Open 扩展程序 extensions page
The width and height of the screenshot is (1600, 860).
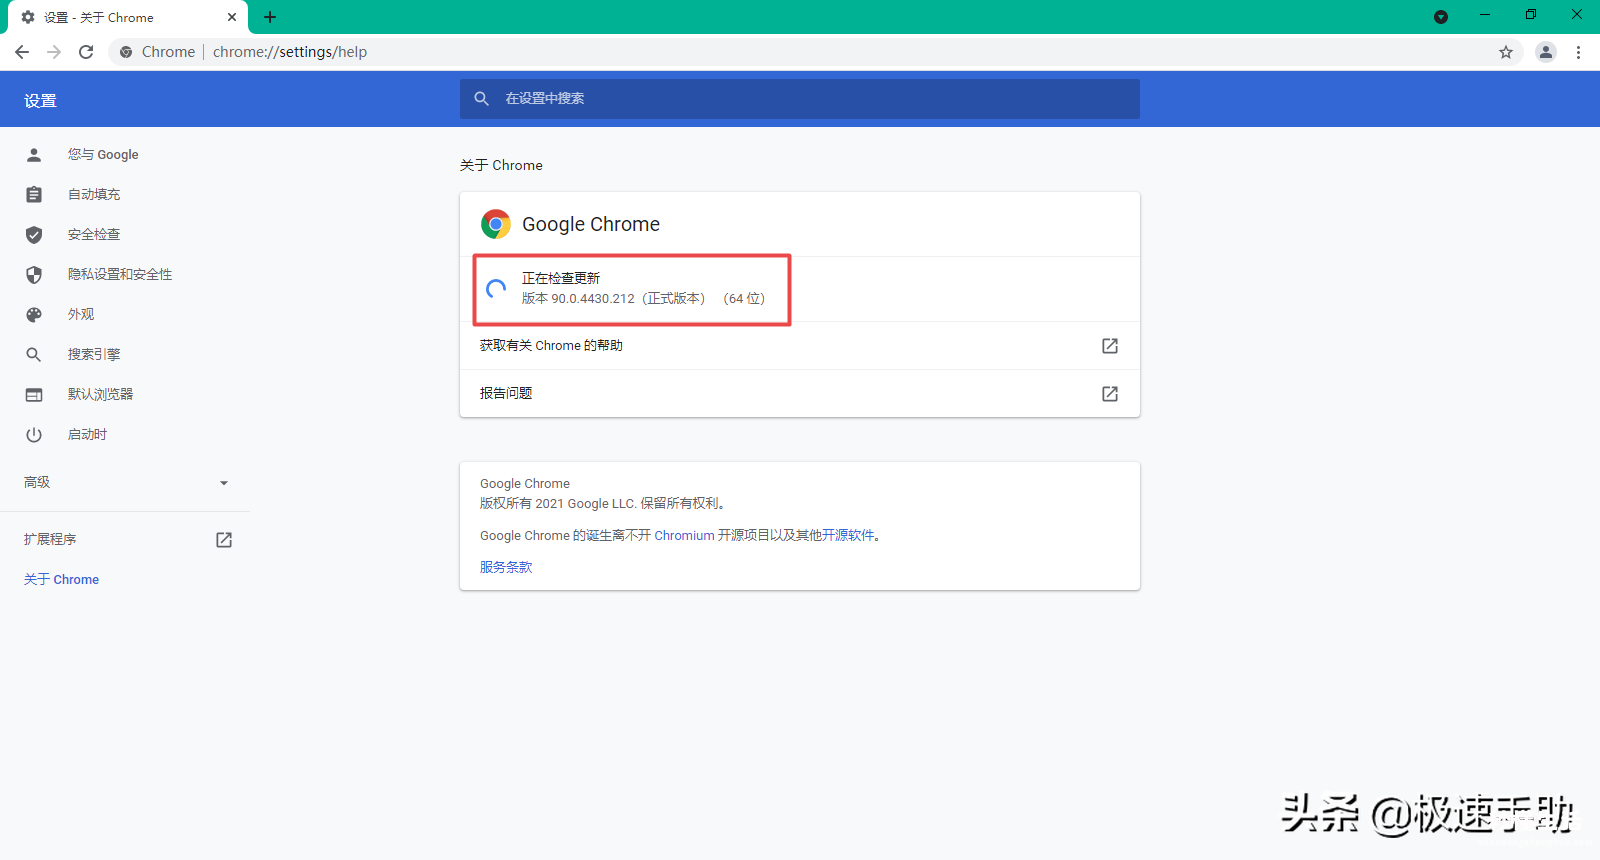pyautogui.click(x=50, y=540)
